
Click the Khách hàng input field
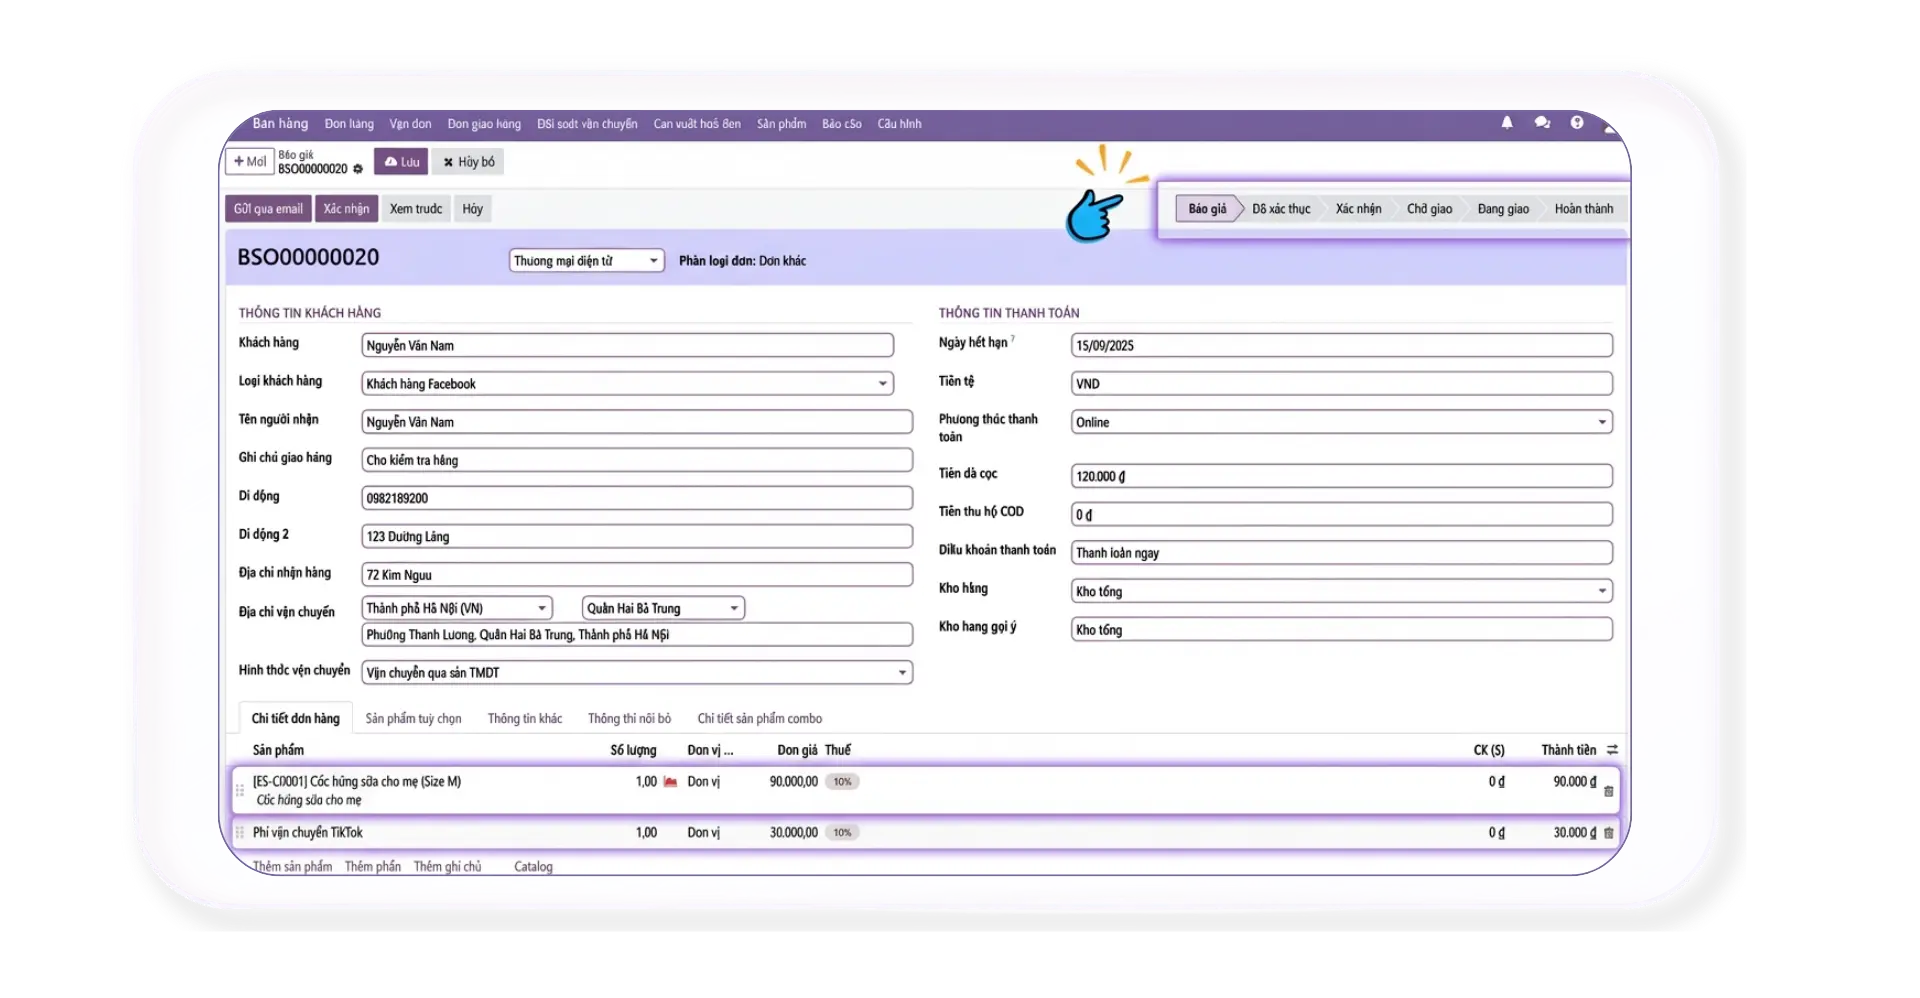tap(627, 346)
